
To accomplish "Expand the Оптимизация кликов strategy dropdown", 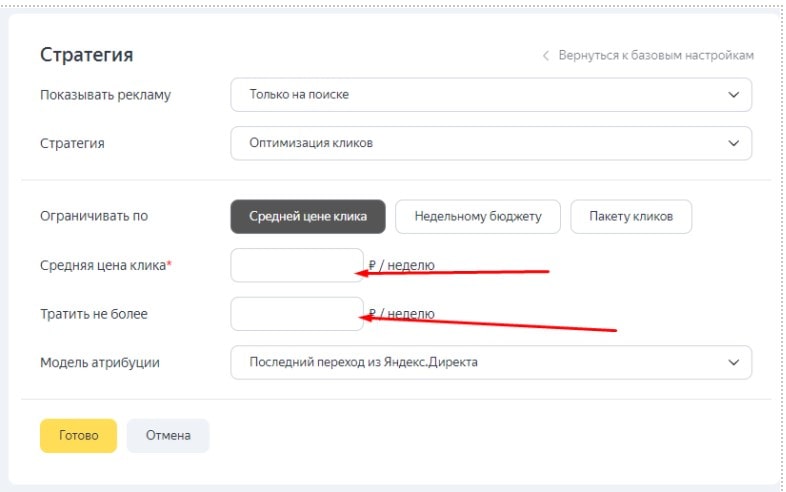I will pos(490,143).
